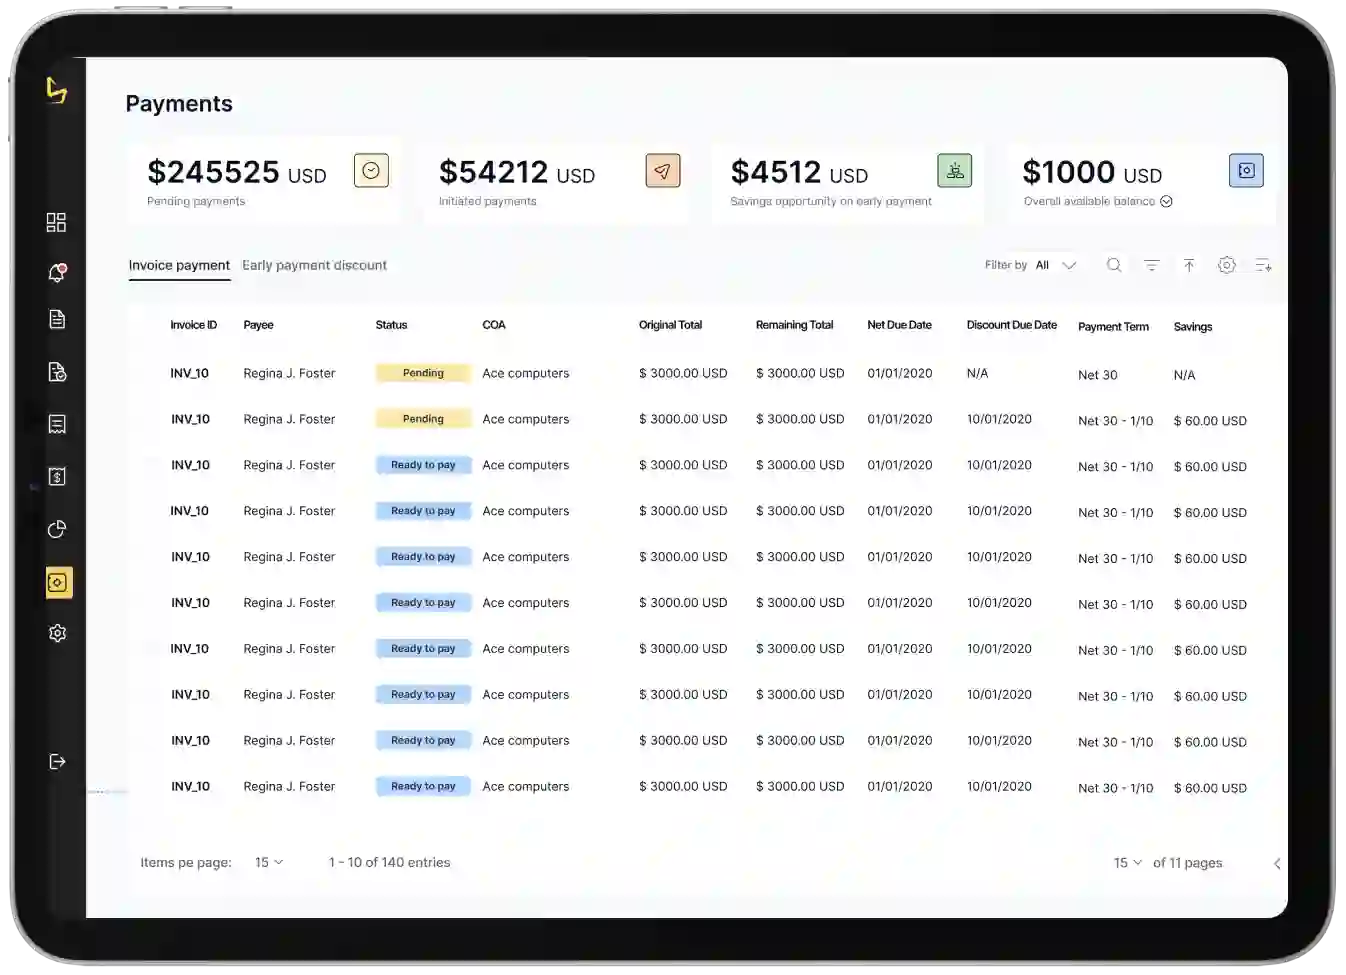
Task: Expand overall available balance chevron
Action: (1166, 201)
